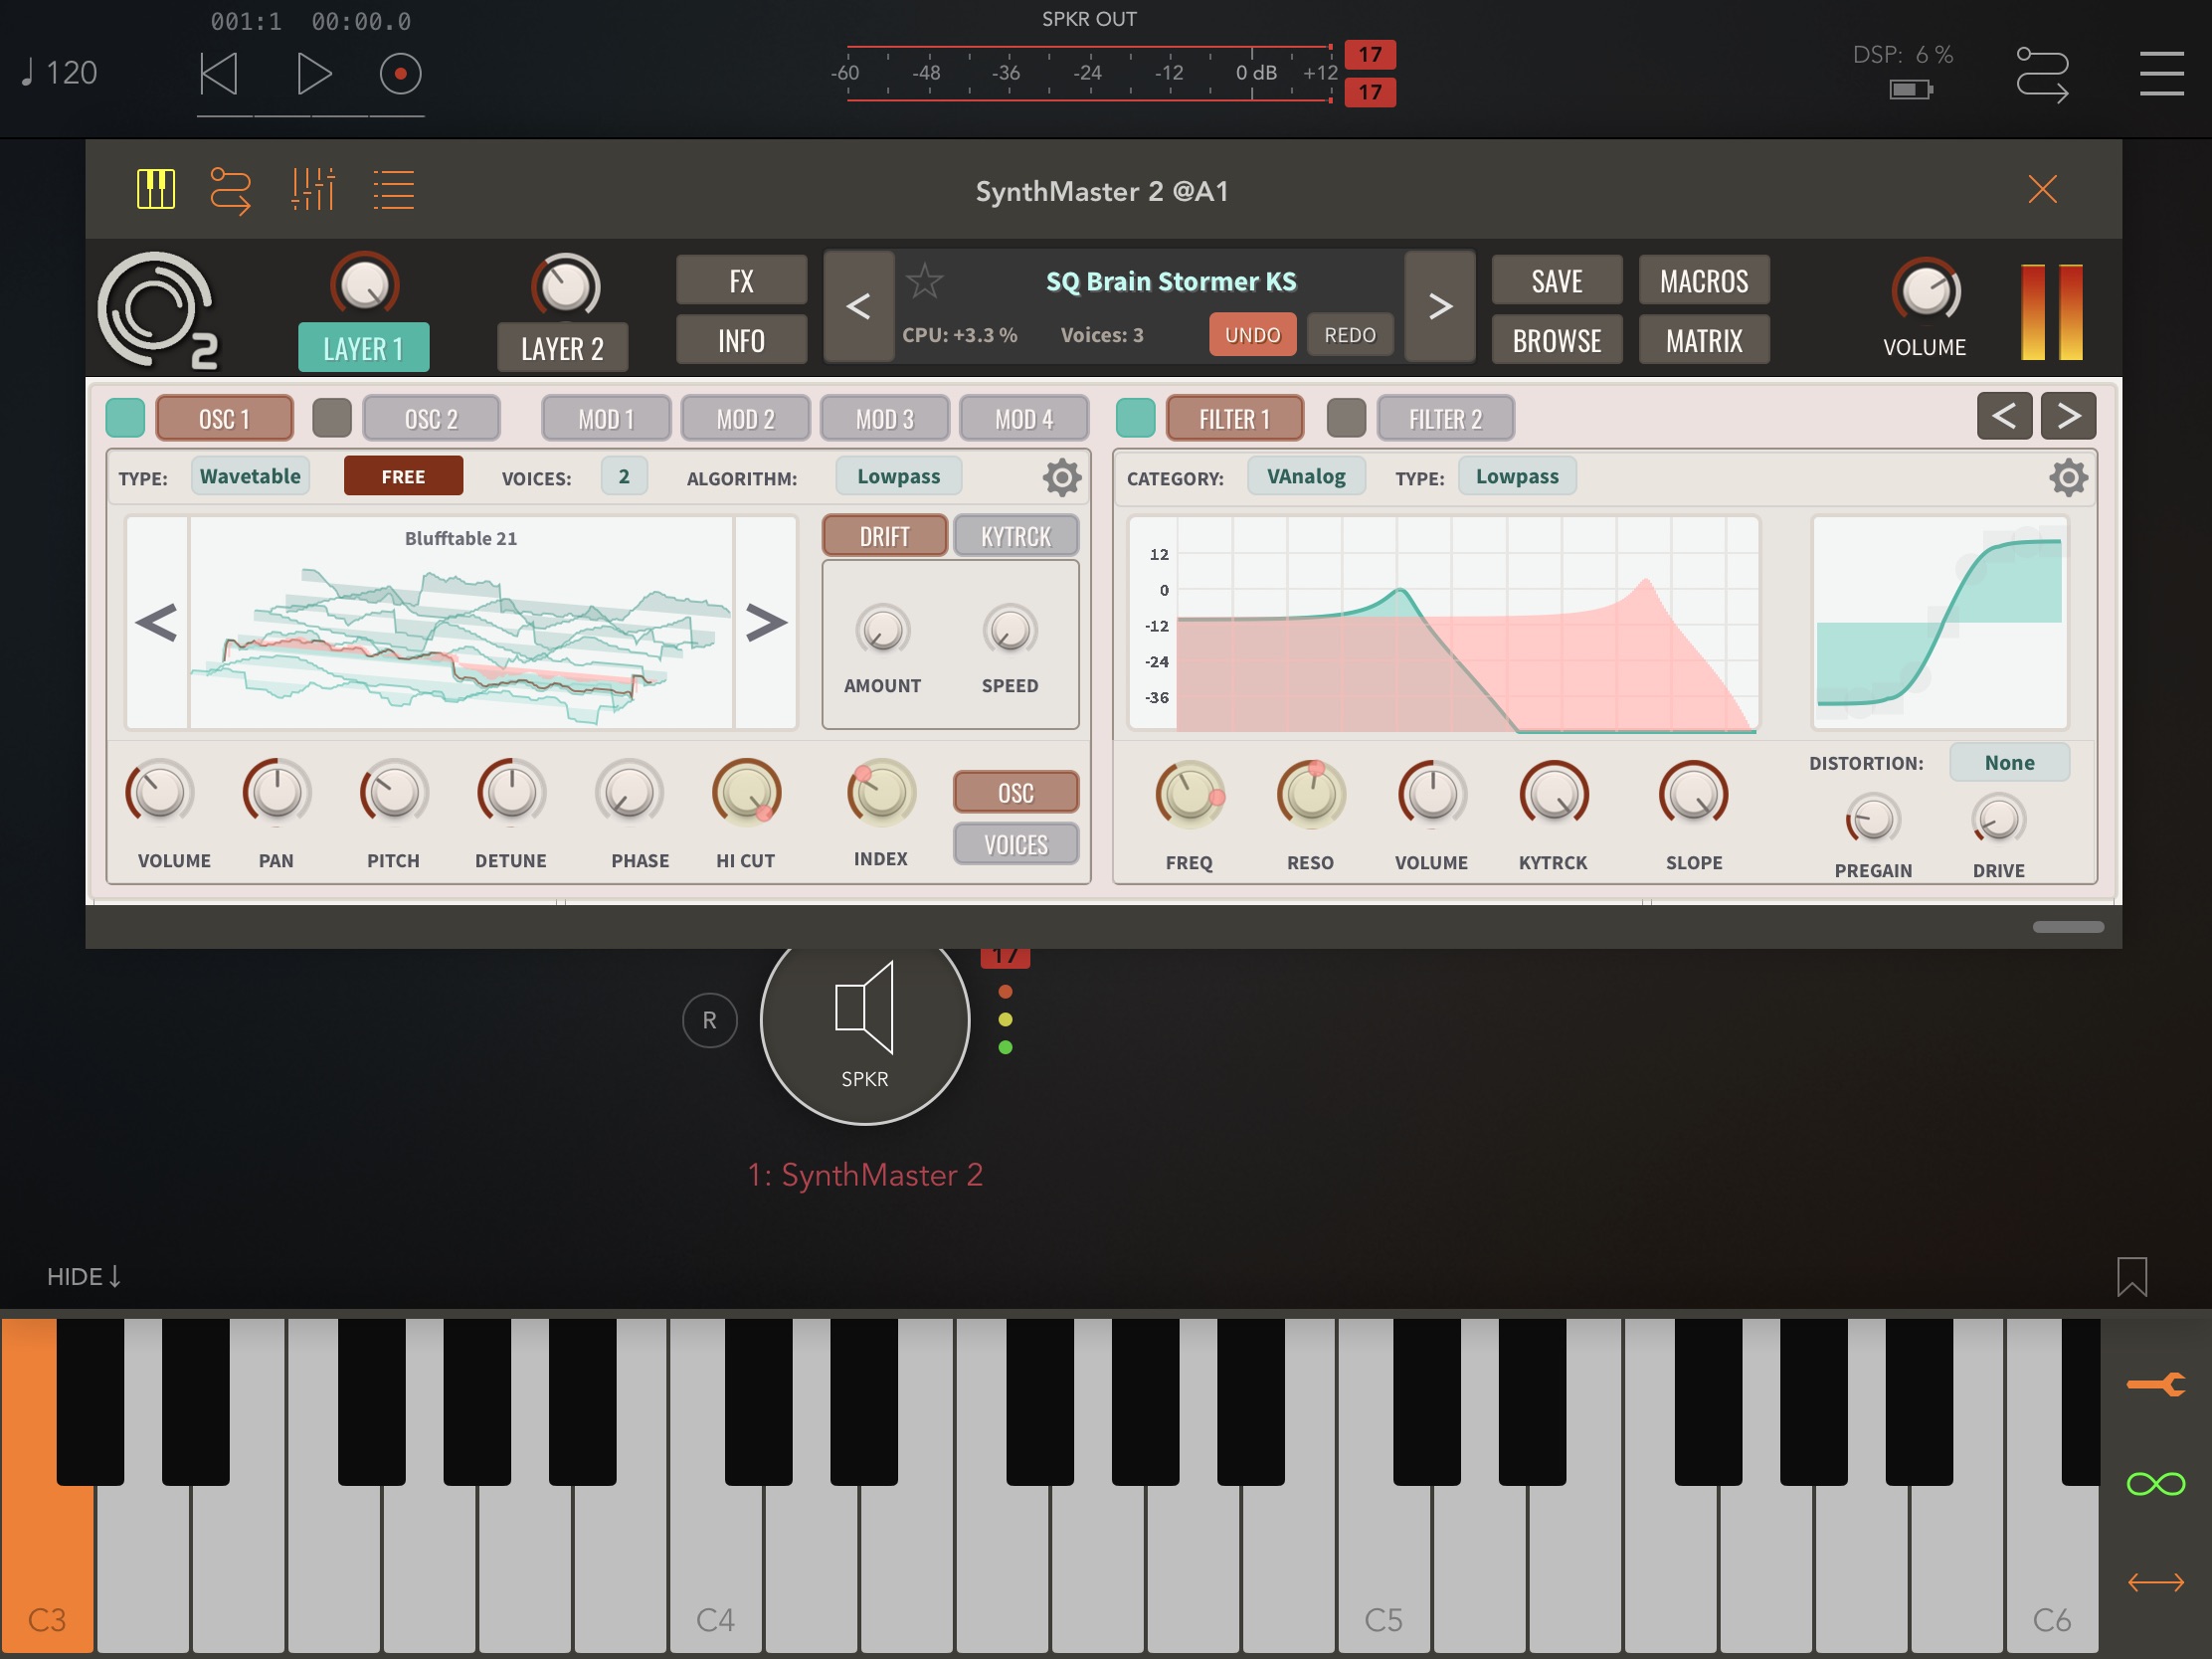Toggle the green infinity hold icon
Screen dimensions: 2212x1659
coord(2156,1483)
